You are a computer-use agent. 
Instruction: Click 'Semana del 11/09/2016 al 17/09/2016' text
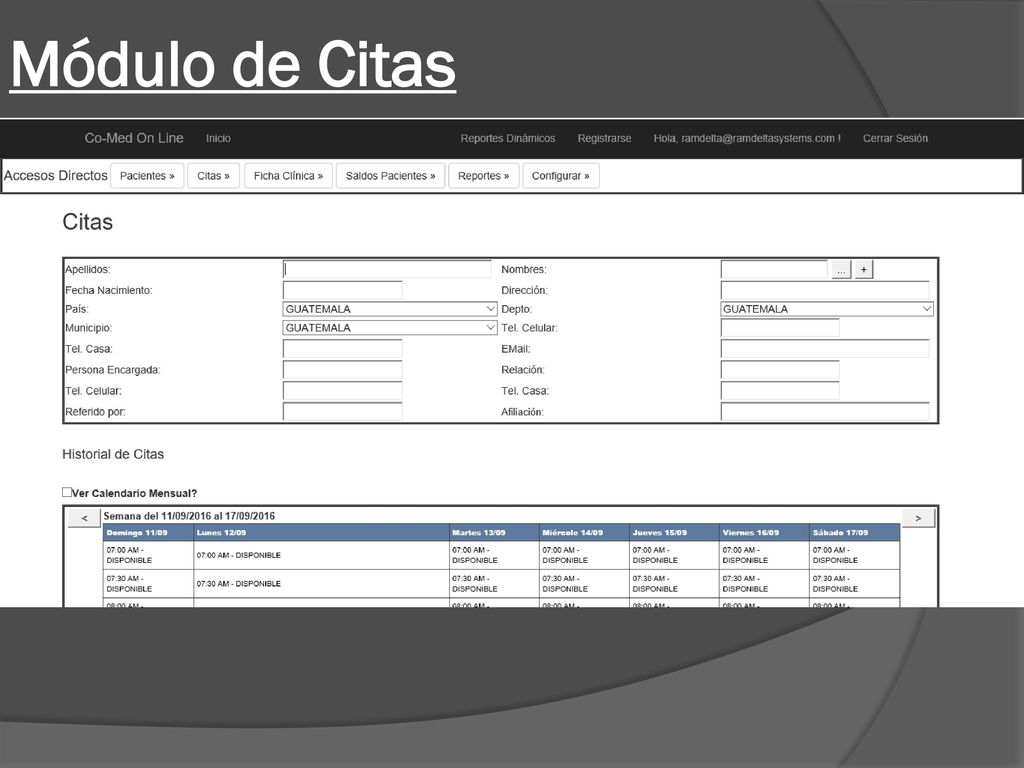click(x=189, y=516)
